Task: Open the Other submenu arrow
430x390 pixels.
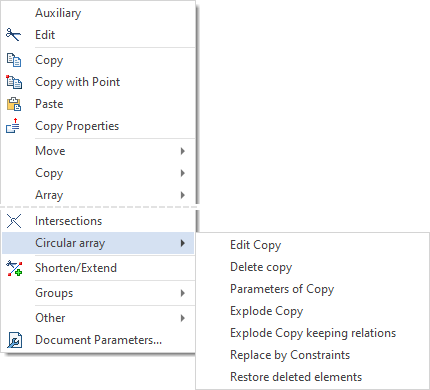Action: click(x=182, y=318)
